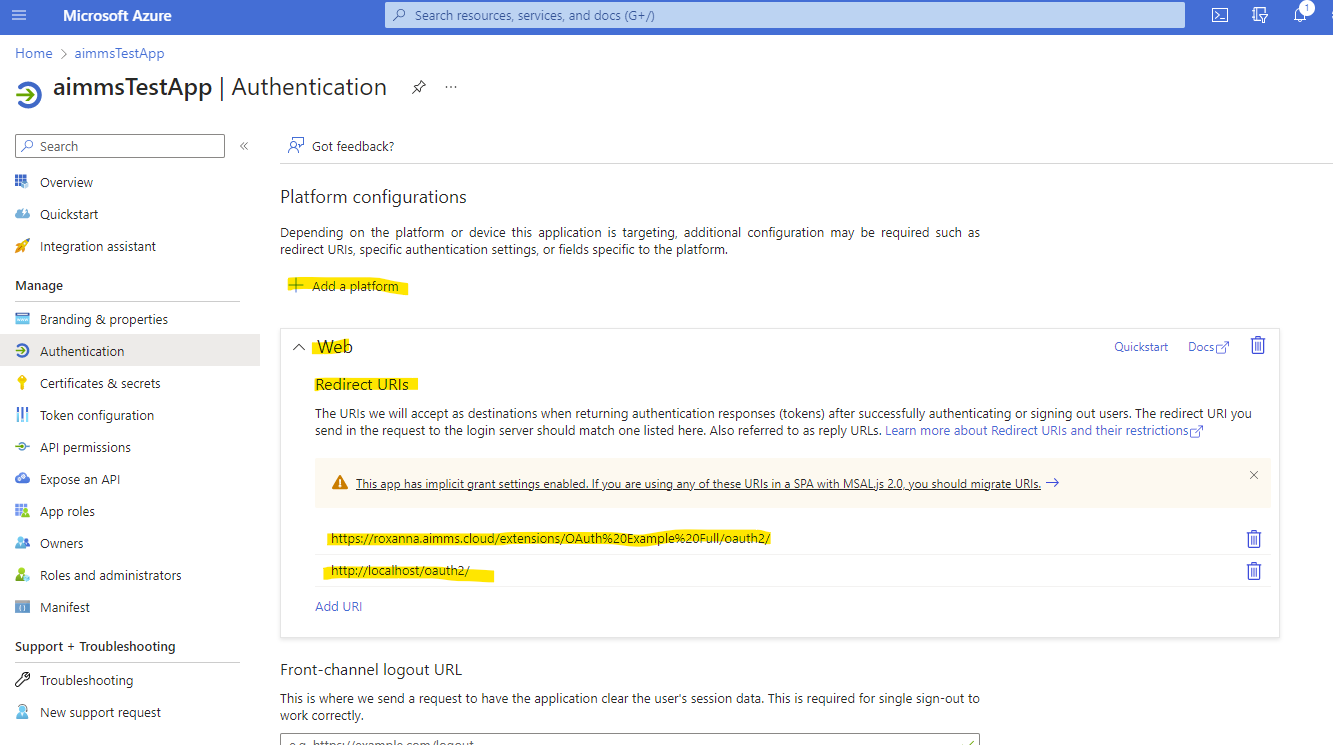
Task: Click the Integration assistant rocket icon
Action: (22, 246)
